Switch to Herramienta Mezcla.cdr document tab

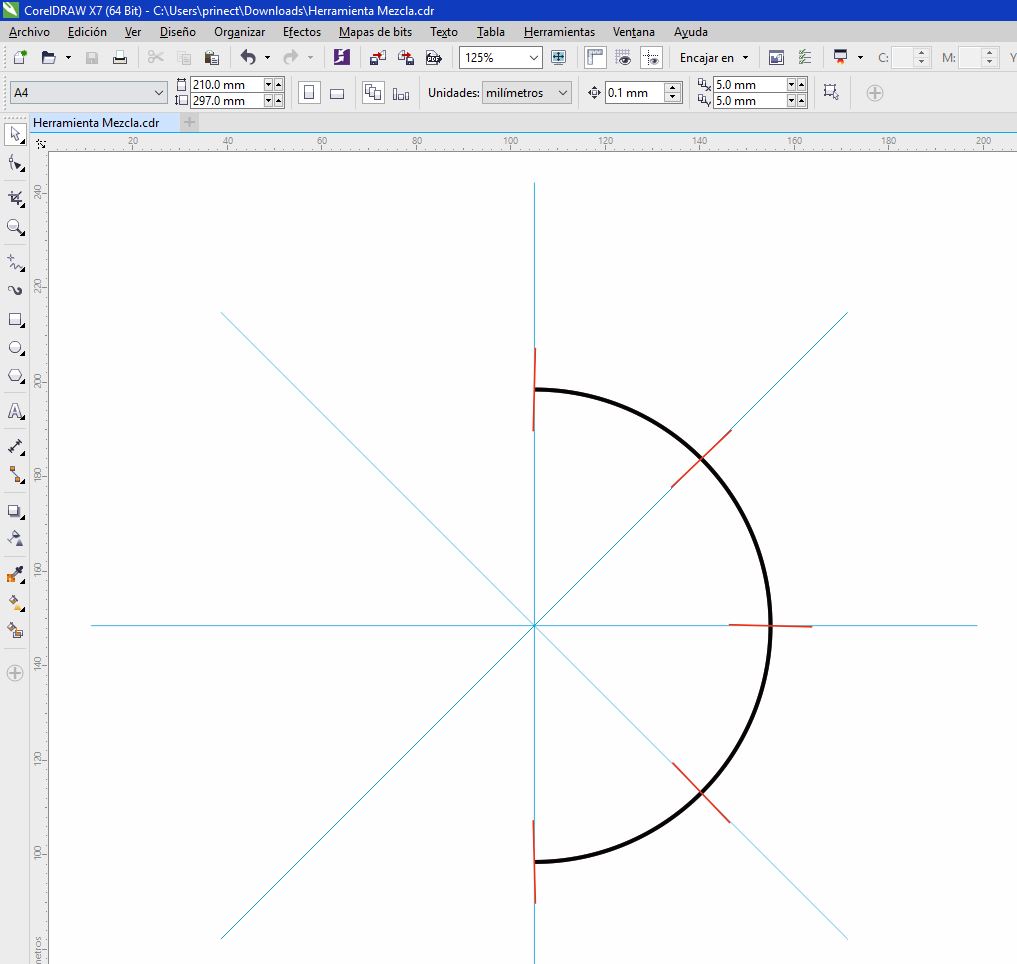pos(96,123)
